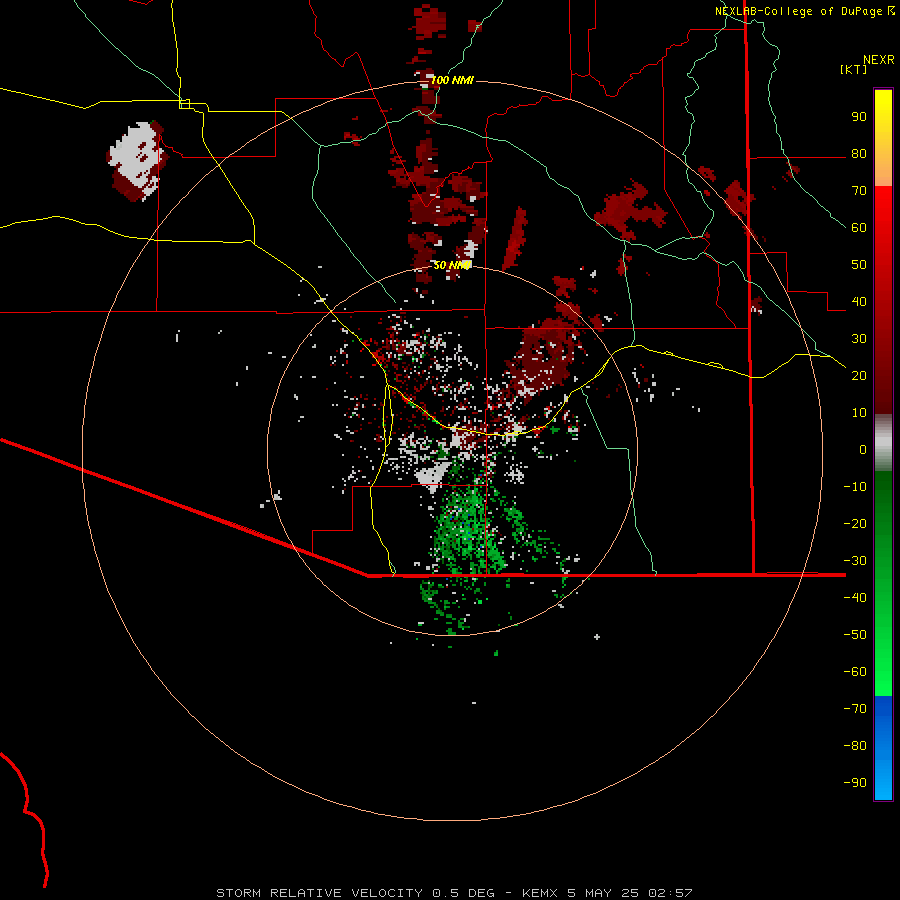Viewport: 900px width, 900px height.
Task: Click the -60 value on velocity scale
Action: point(855,672)
